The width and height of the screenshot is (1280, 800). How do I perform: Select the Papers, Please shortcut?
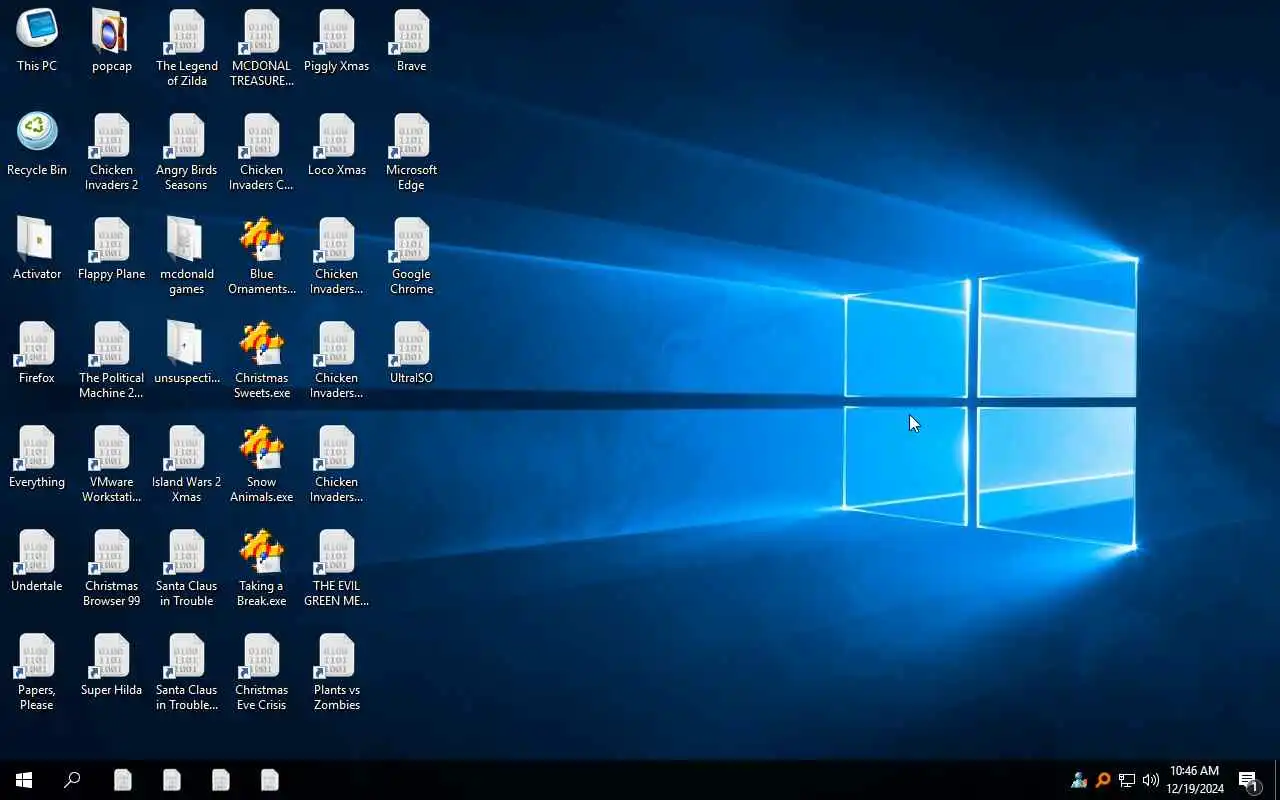37,671
